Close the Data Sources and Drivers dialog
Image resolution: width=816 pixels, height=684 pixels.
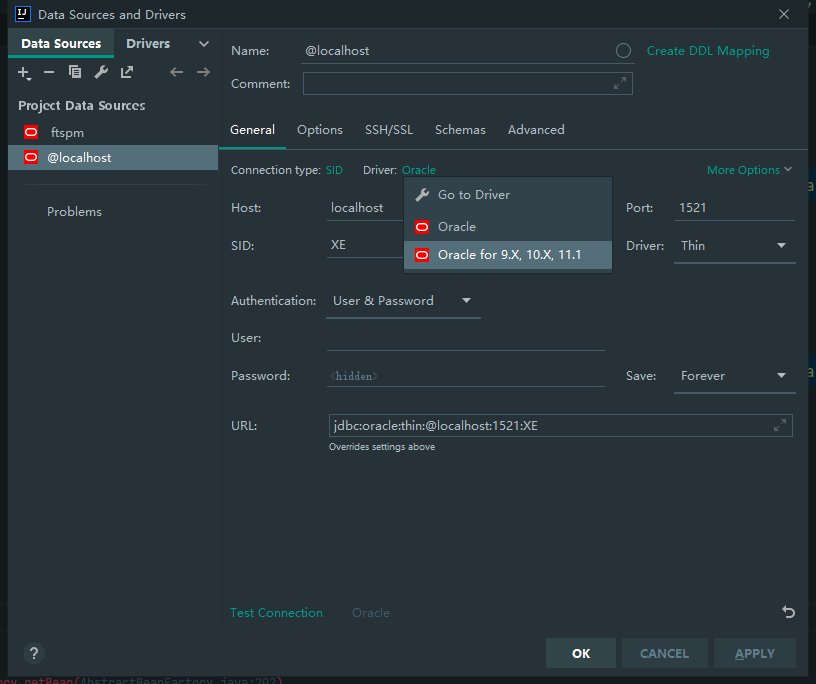pos(784,14)
